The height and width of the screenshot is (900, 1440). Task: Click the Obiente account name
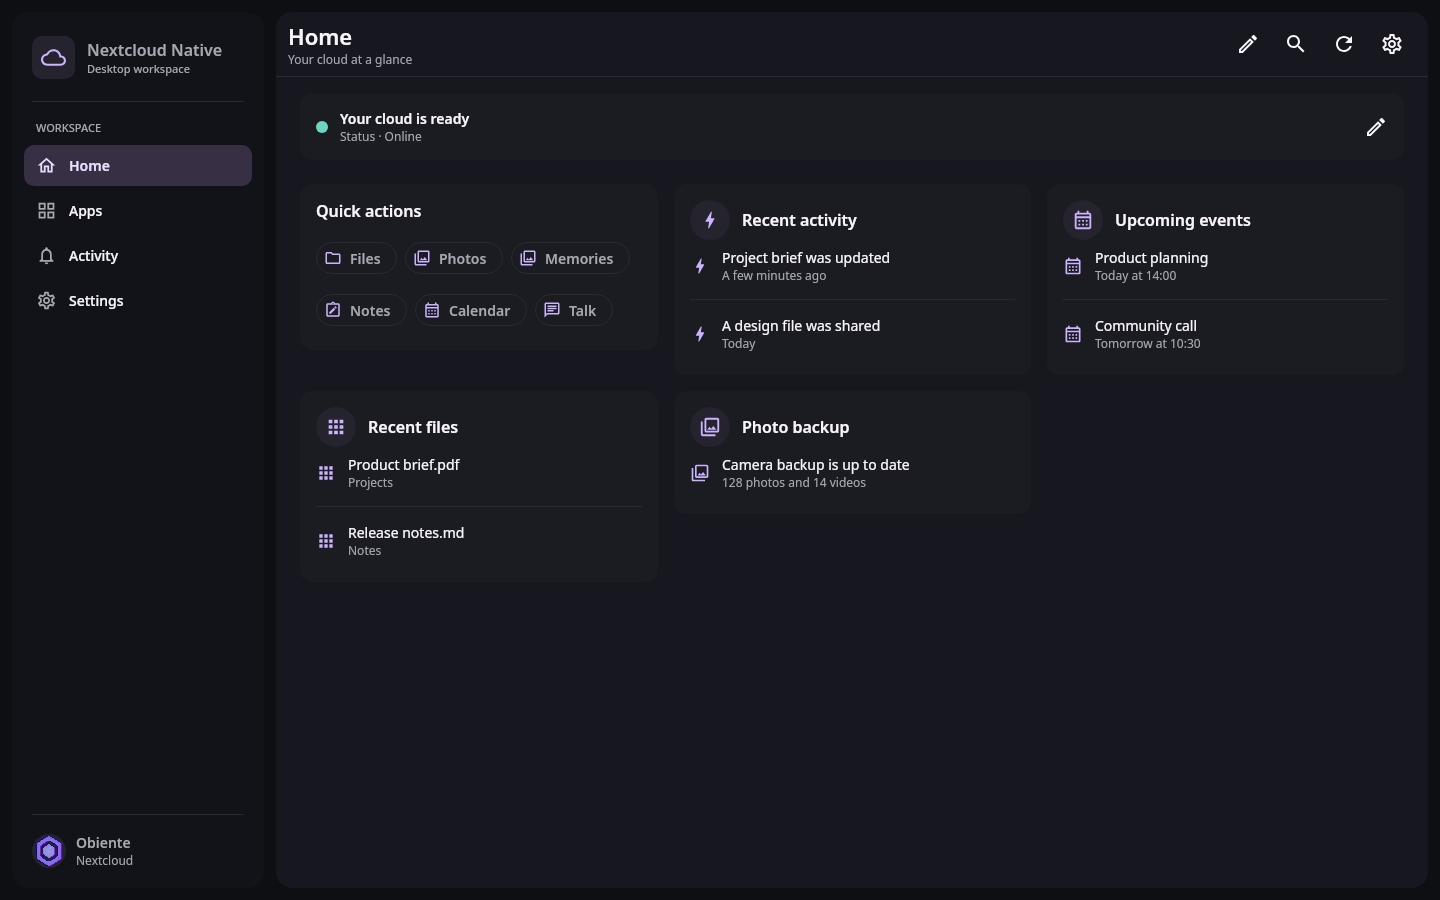pos(103,843)
